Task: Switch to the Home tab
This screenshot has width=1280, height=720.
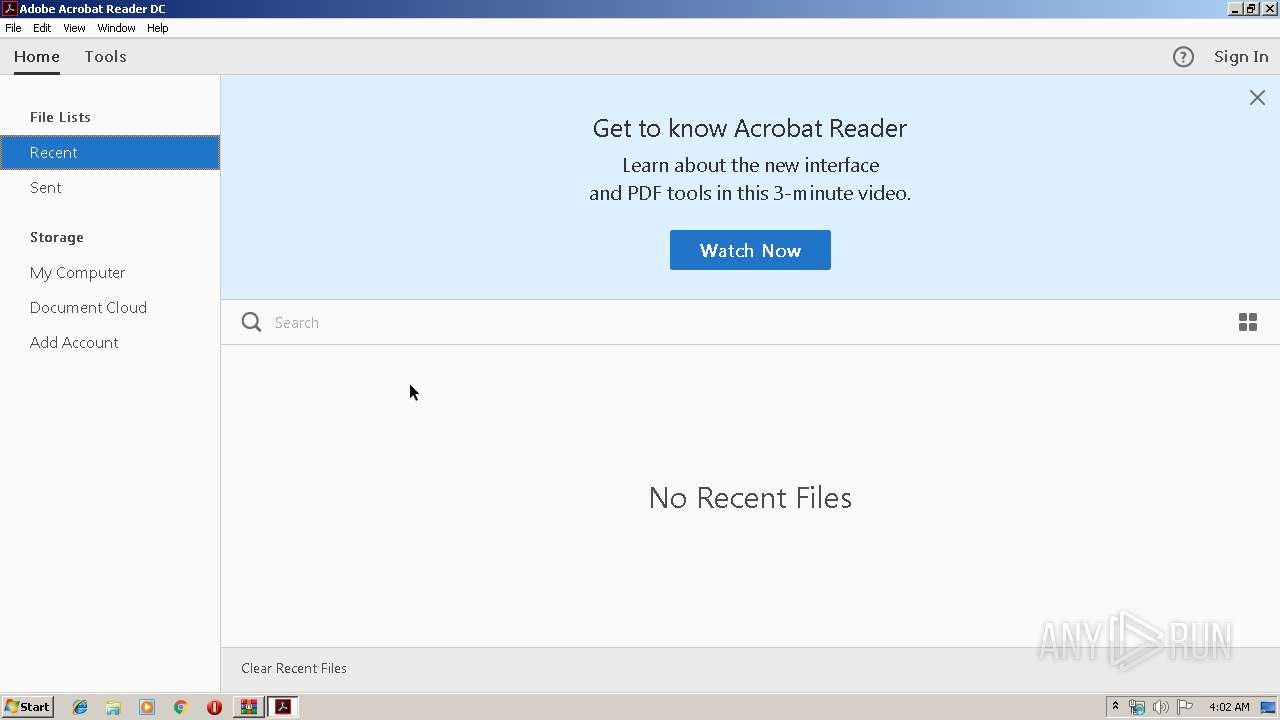Action: (37, 57)
